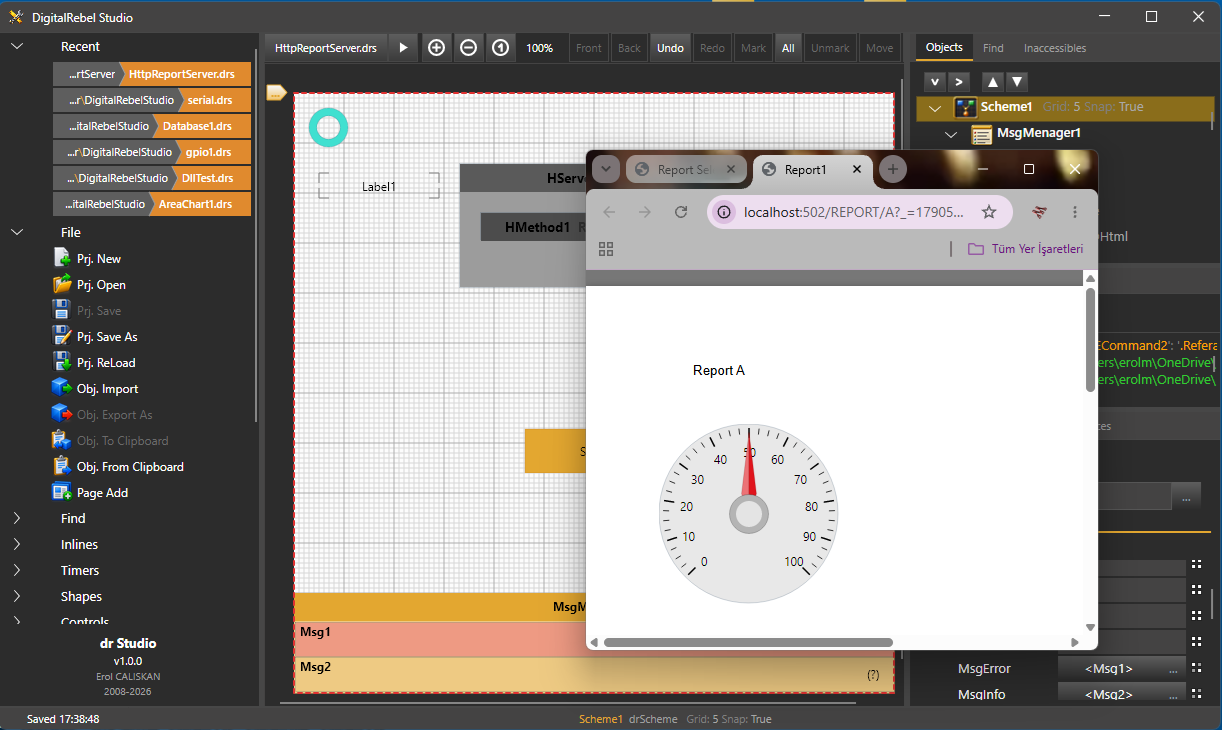Click Obj. From Clipboard
1222x730 pixels.
coord(130,466)
